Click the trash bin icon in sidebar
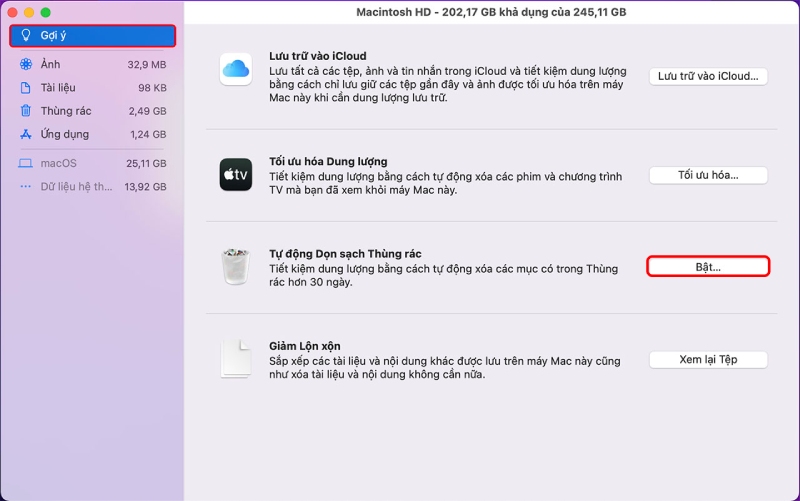The width and height of the screenshot is (800, 501). coord(26,110)
